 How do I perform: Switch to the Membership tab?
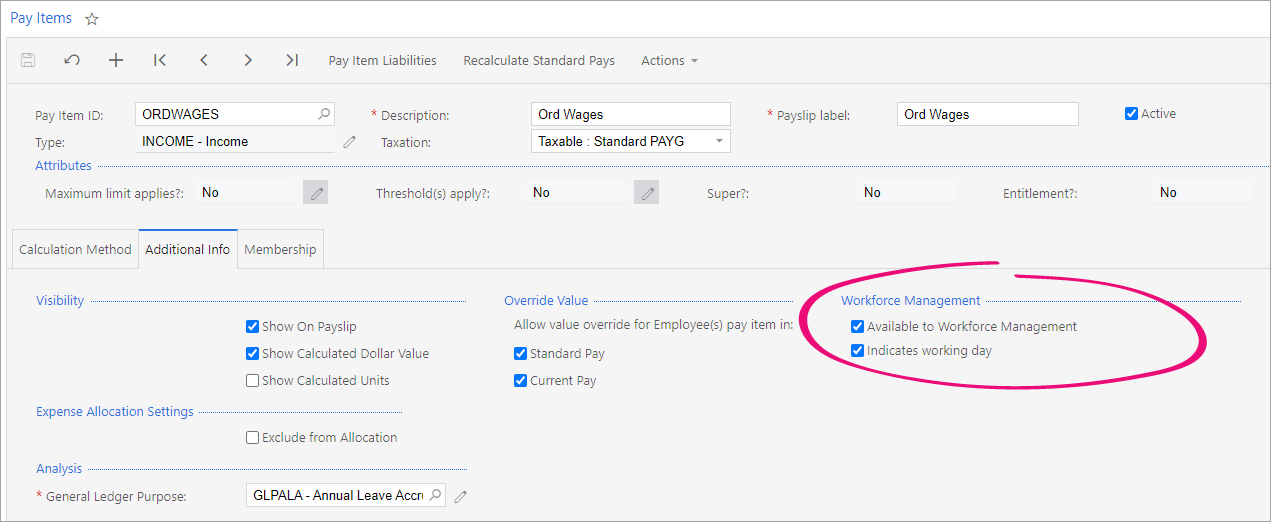pyautogui.click(x=280, y=250)
